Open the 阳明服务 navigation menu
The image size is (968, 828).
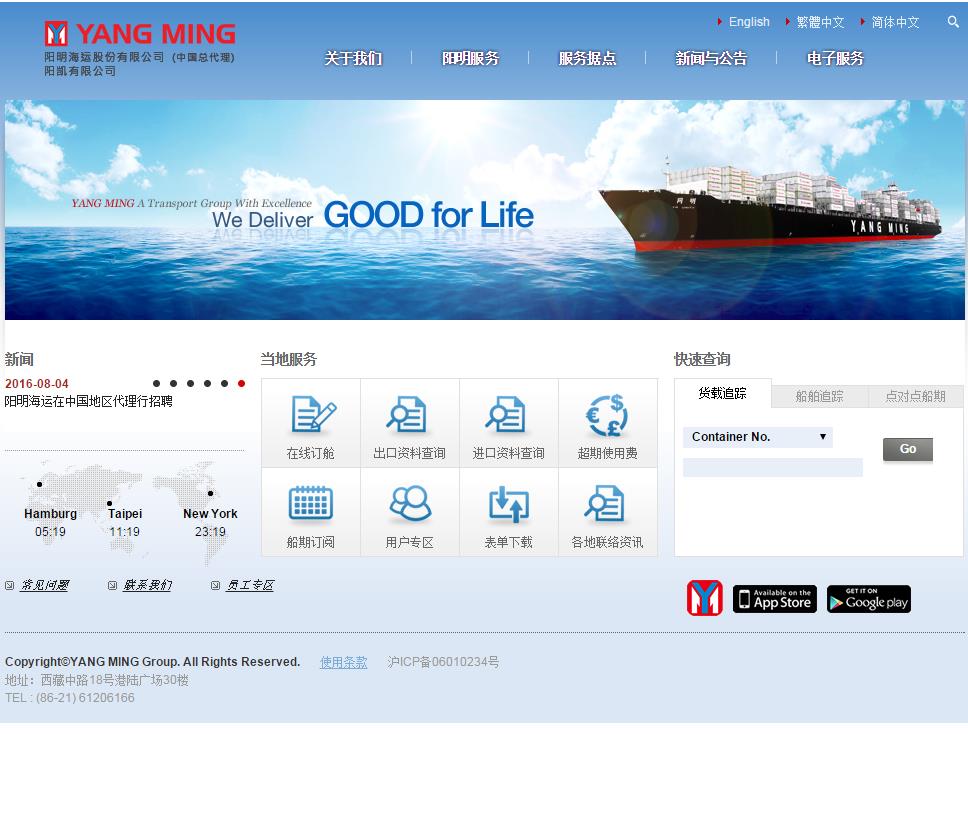pyautogui.click(x=470, y=58)
